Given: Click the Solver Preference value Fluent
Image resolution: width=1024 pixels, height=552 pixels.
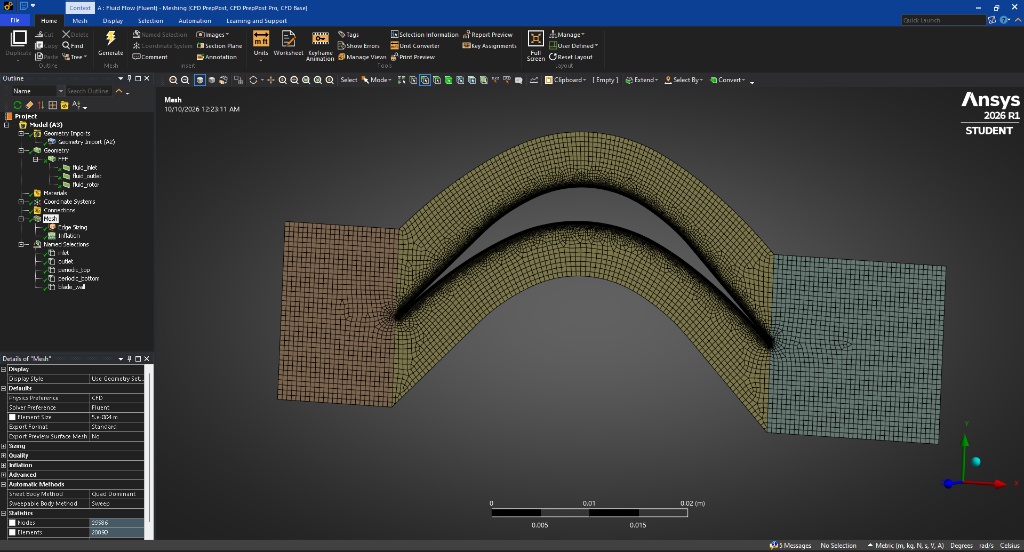Looking at the screenshot, I should tap(116, 408).
